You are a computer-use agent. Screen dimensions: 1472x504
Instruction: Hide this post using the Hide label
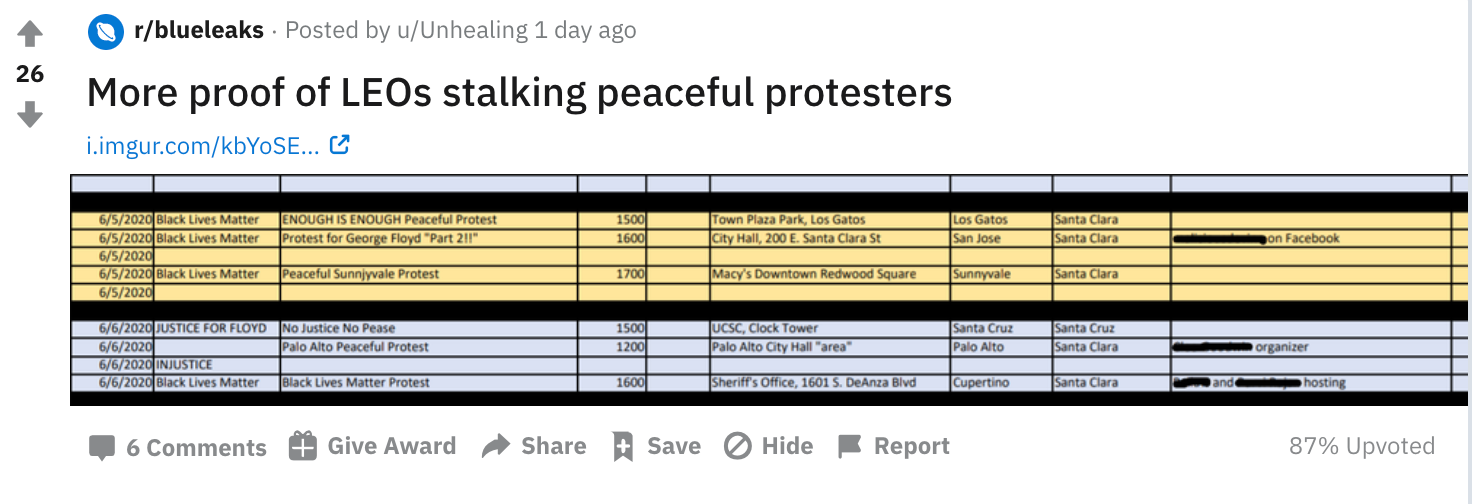point(787,446)
